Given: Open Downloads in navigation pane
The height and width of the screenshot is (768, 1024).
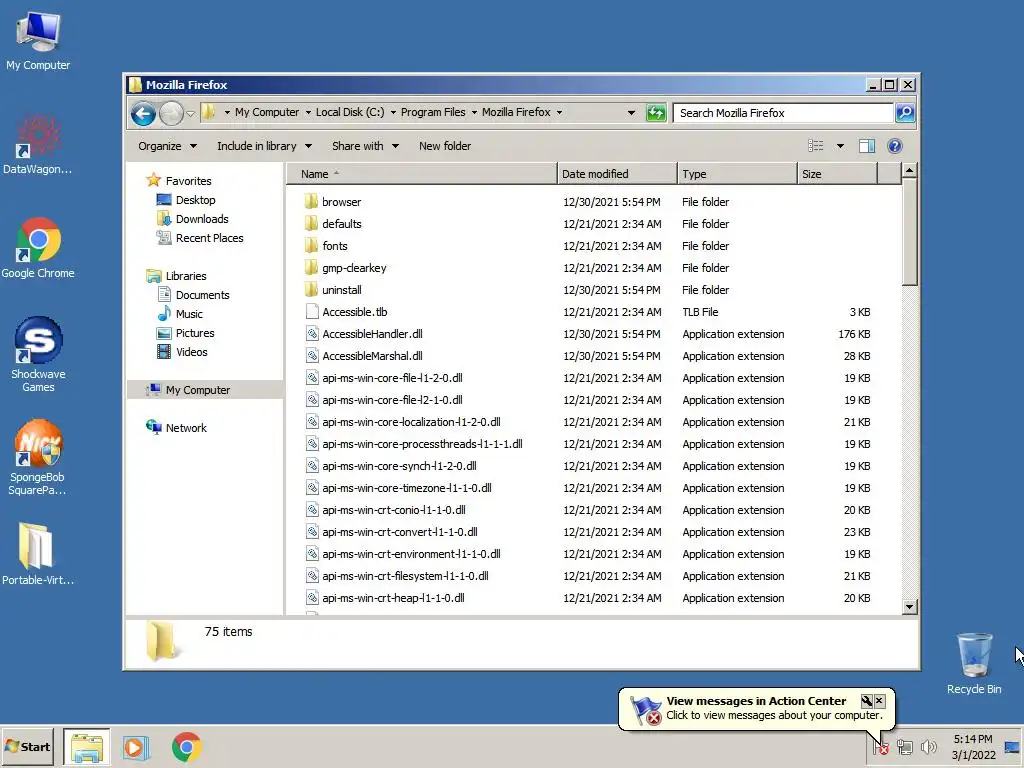Looking at the screenshot, I should click(x=202, y=219).
